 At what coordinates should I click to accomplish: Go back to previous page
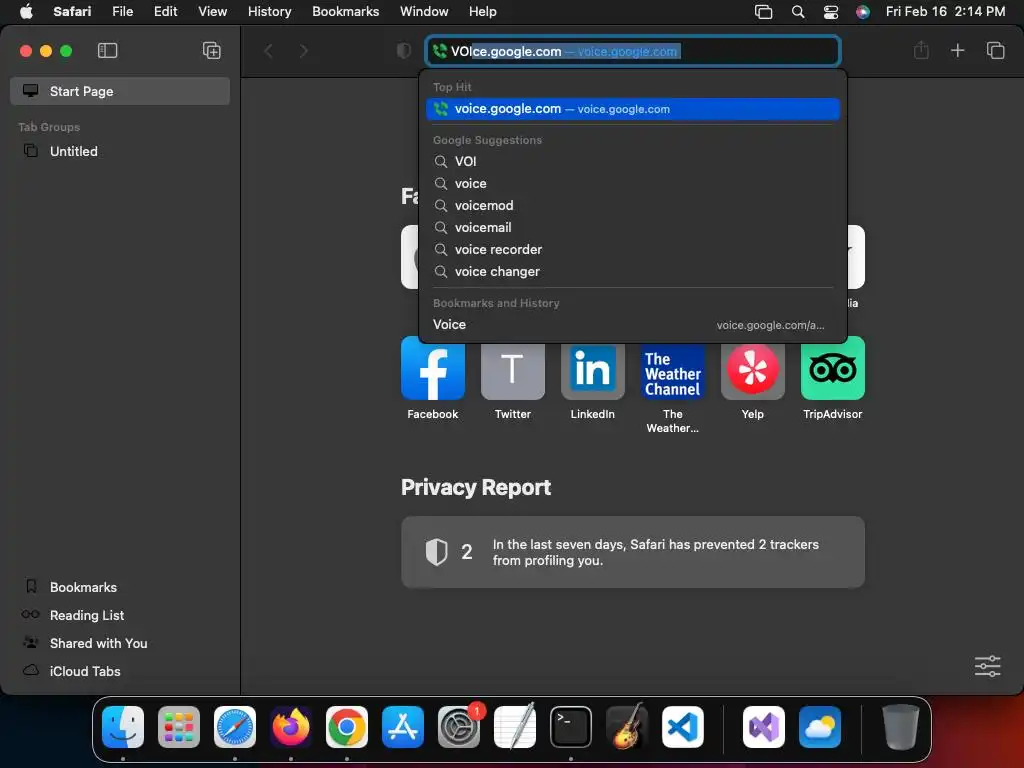268,51
